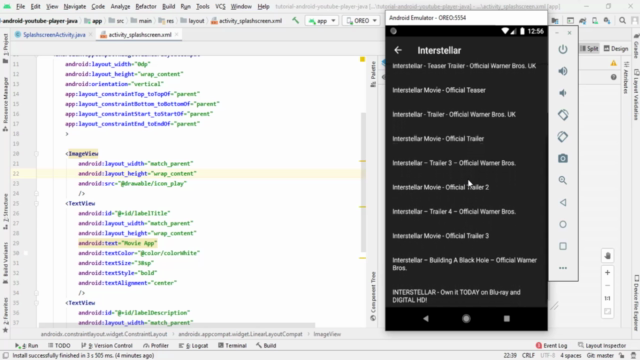
Task: Open the app run configuration dropdown
Action: click(322, 20)
